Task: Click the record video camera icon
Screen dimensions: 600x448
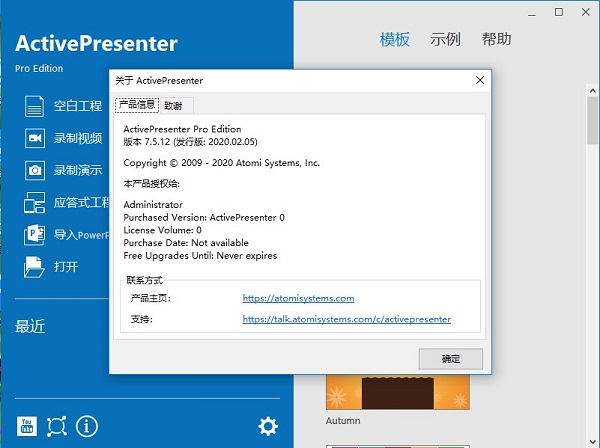Action: click(x=34, y=138)
